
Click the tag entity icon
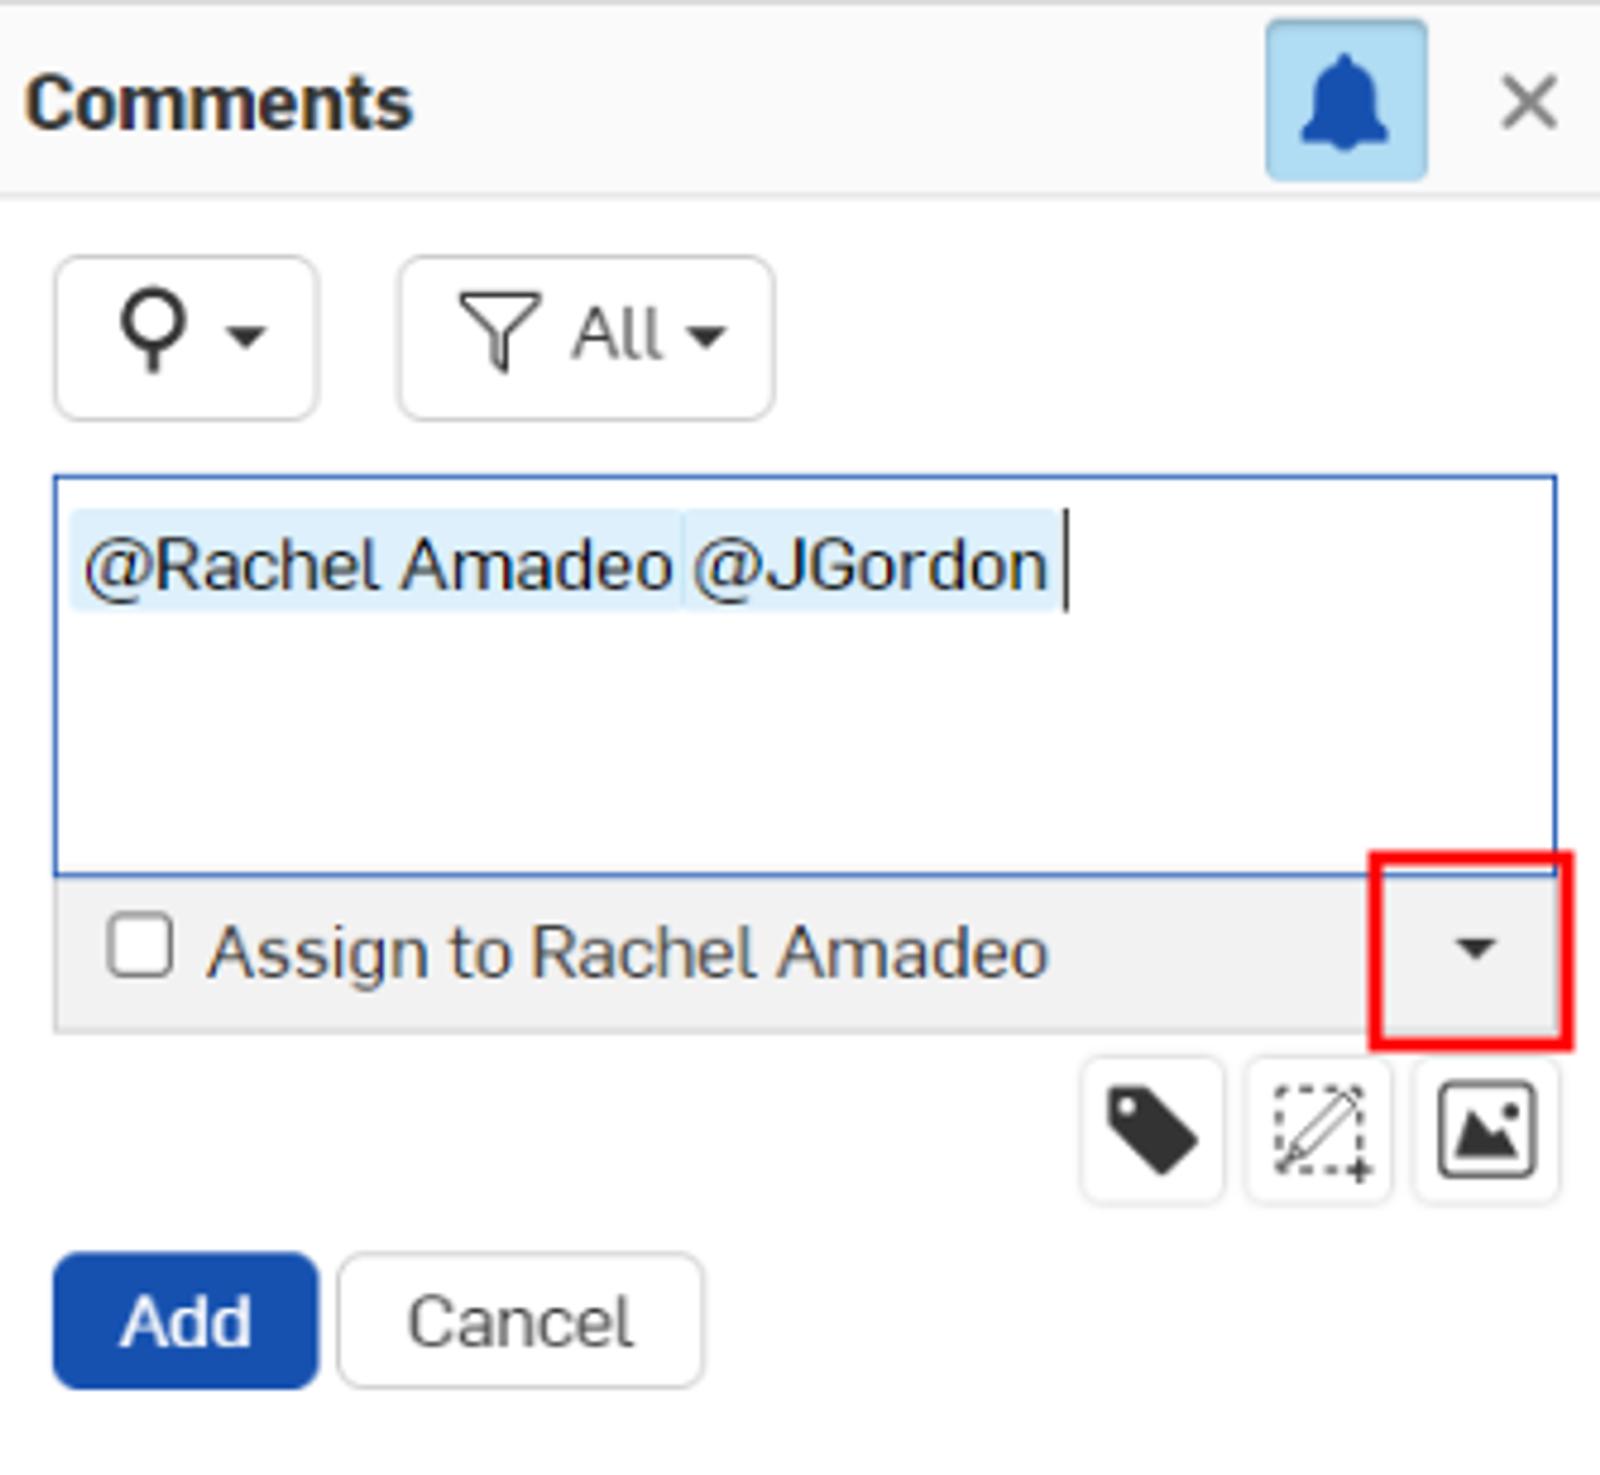pos(1152,1131)
